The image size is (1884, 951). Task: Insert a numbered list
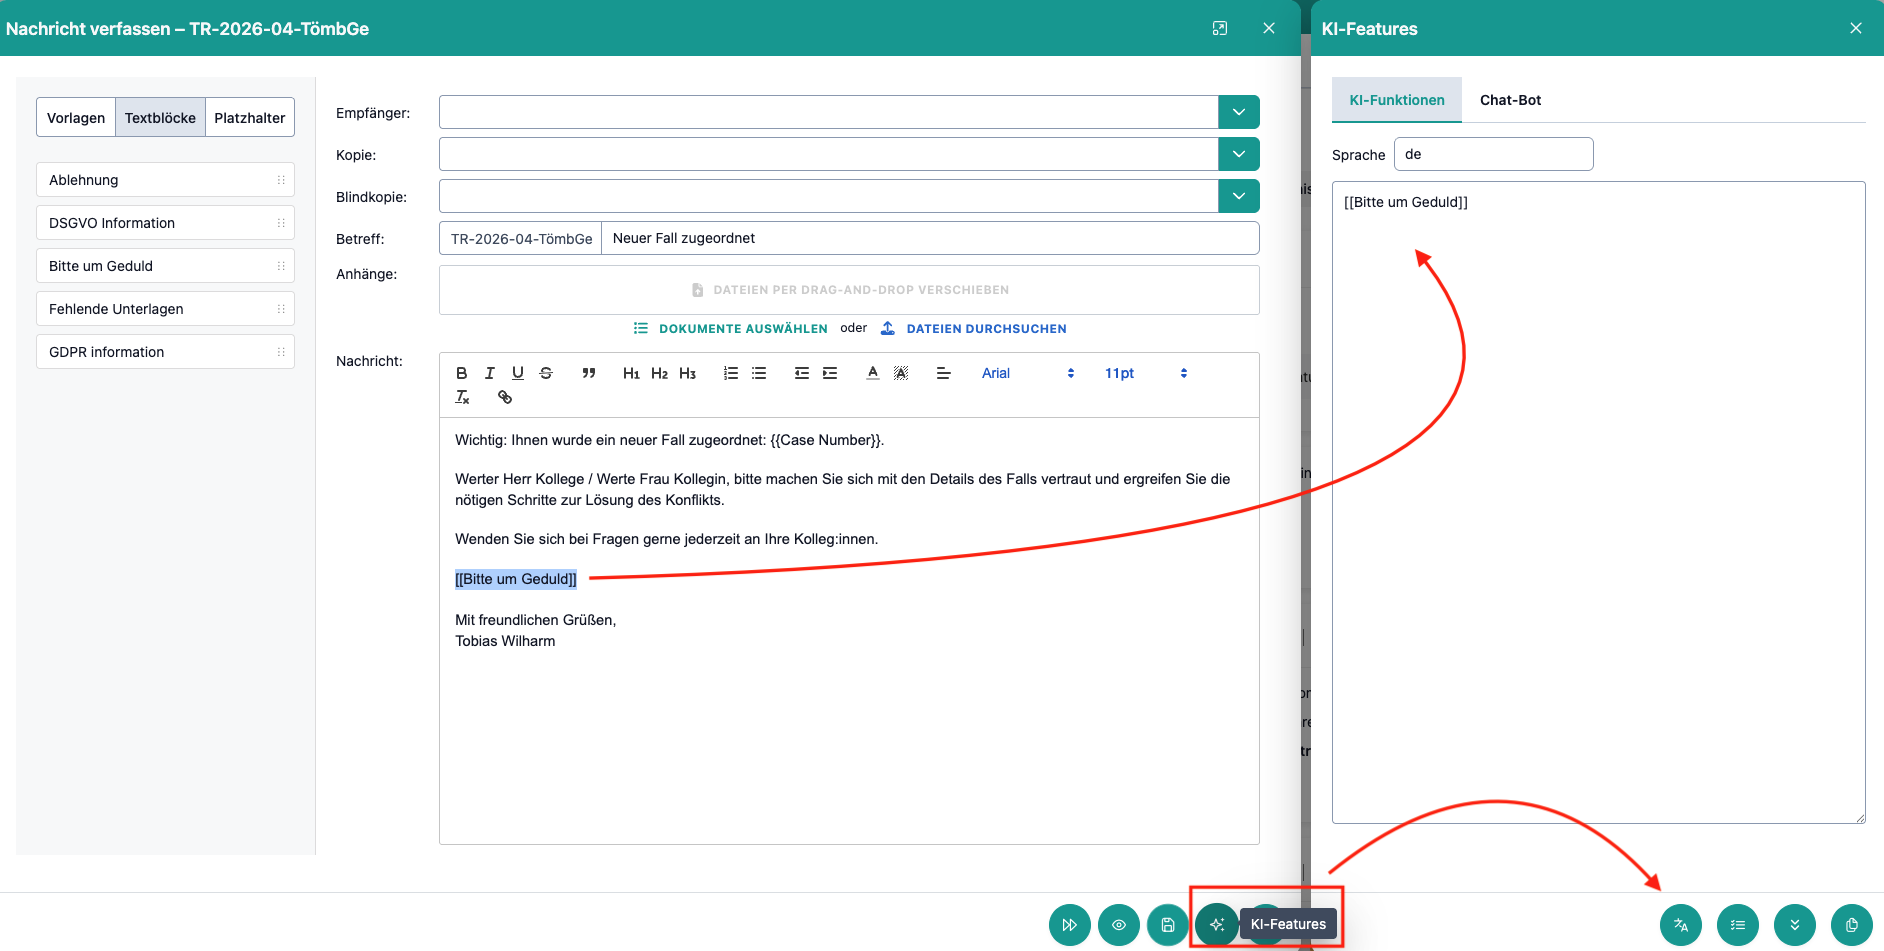[731, 373]
